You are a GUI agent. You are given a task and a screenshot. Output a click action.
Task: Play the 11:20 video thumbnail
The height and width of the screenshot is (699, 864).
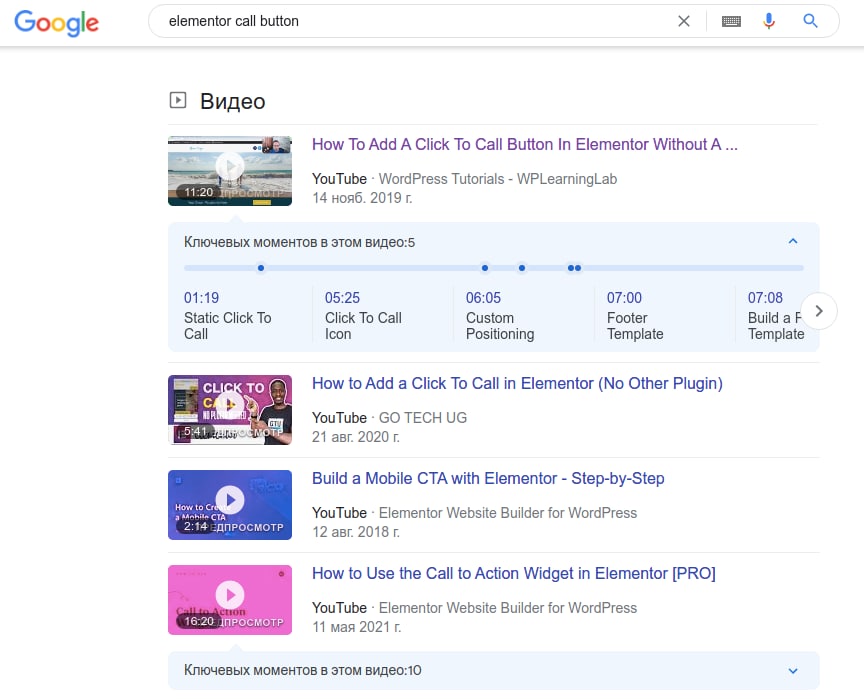[x=230, y=171]
